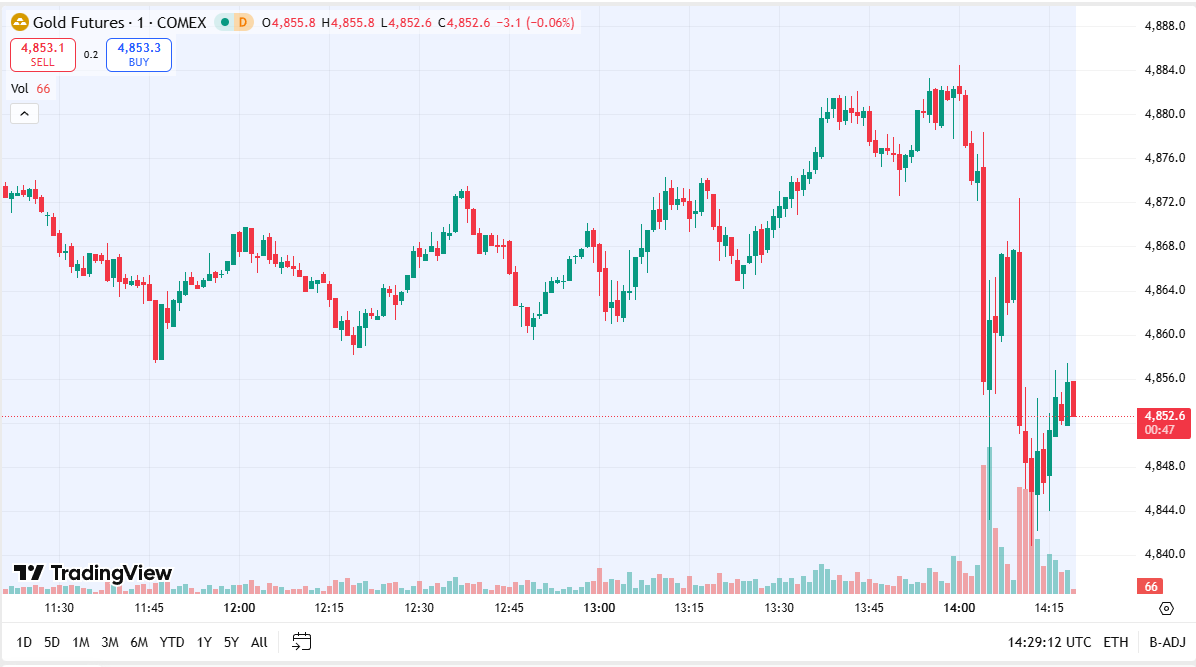Click the orange delayed data D badge
This screenshot has width=1196, height=667.
click(x=242, y=22)
